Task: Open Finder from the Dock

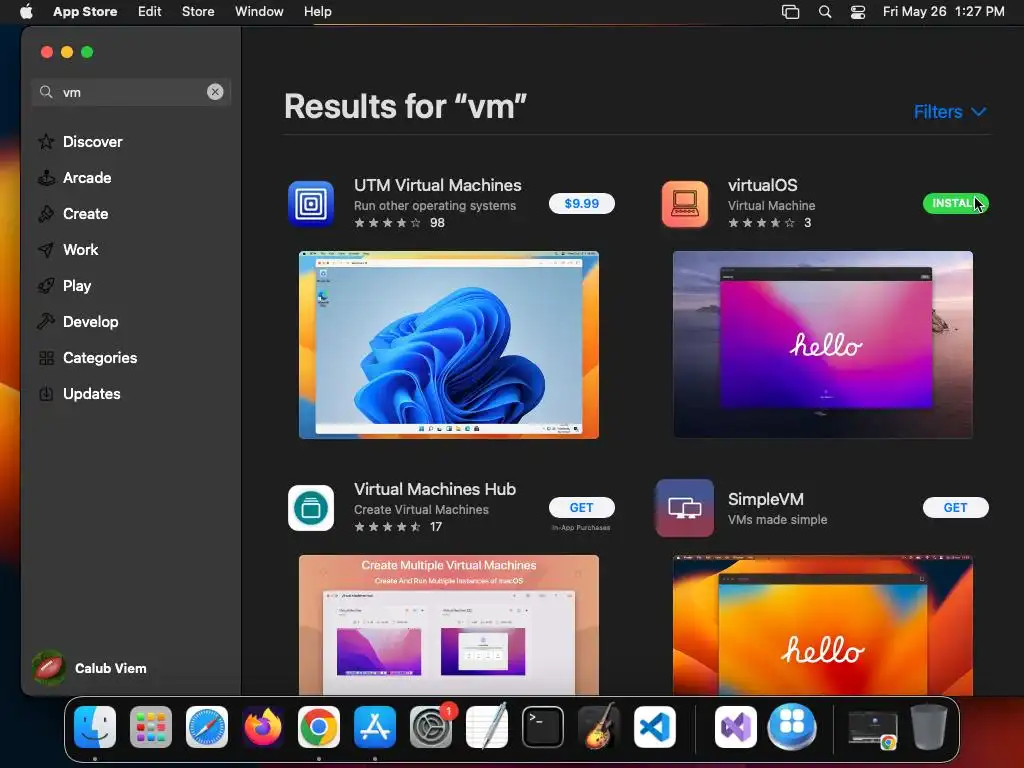Action: pos(95,727)
